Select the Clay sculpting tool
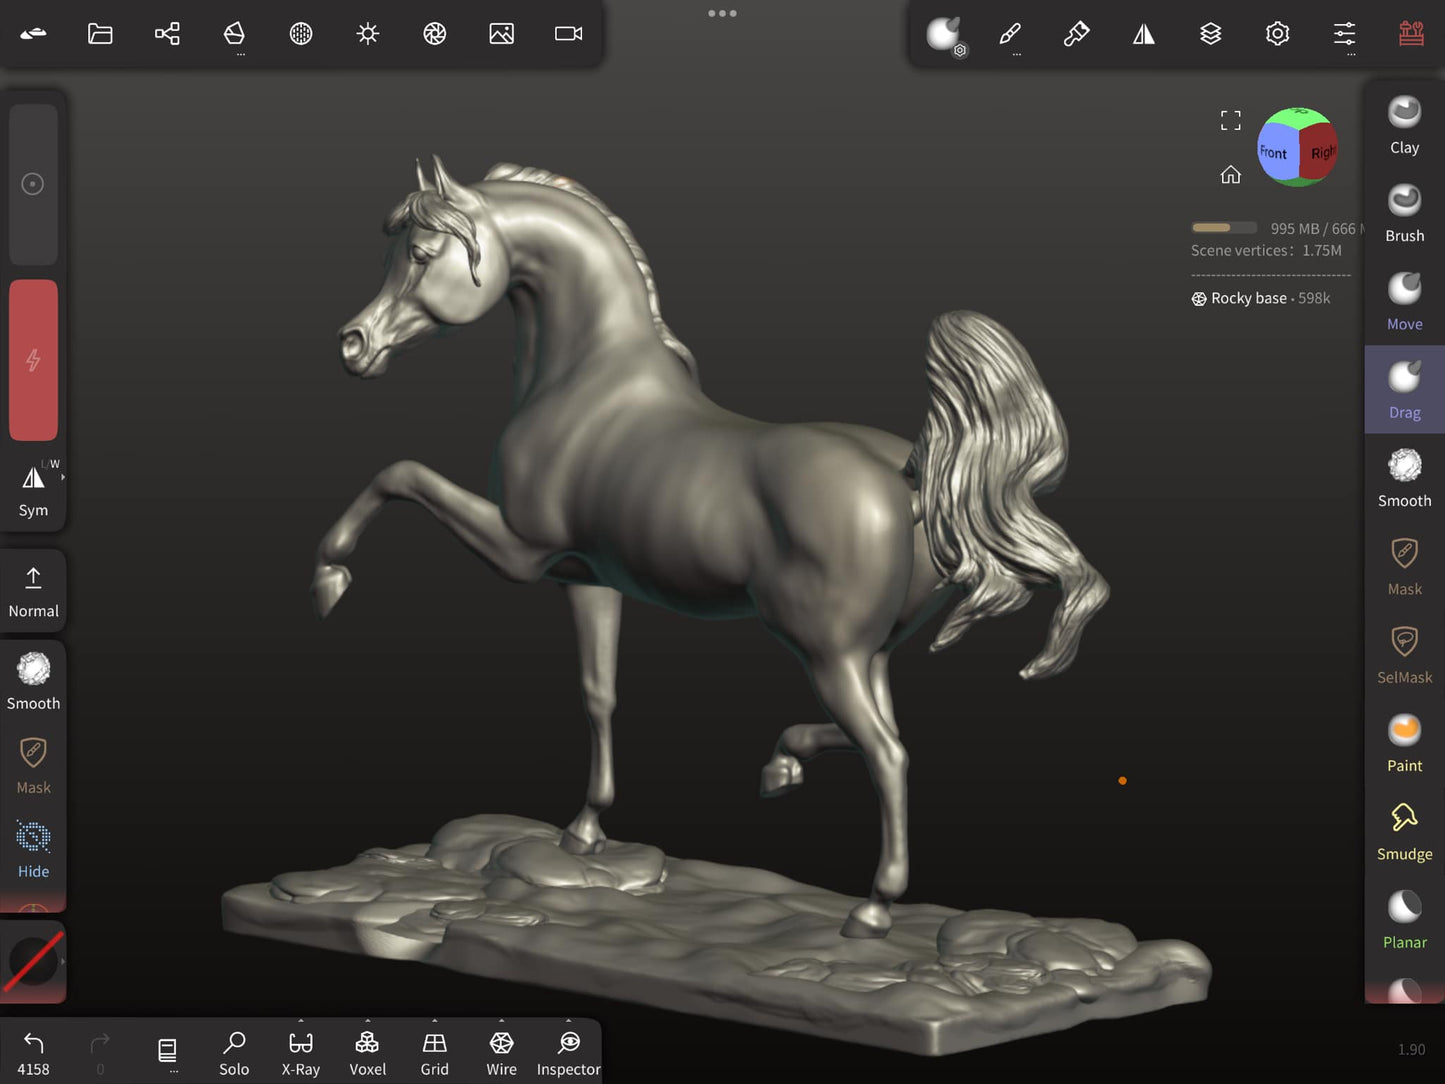Viewport: 1445px width, 1084px height. pos(1404,125)
